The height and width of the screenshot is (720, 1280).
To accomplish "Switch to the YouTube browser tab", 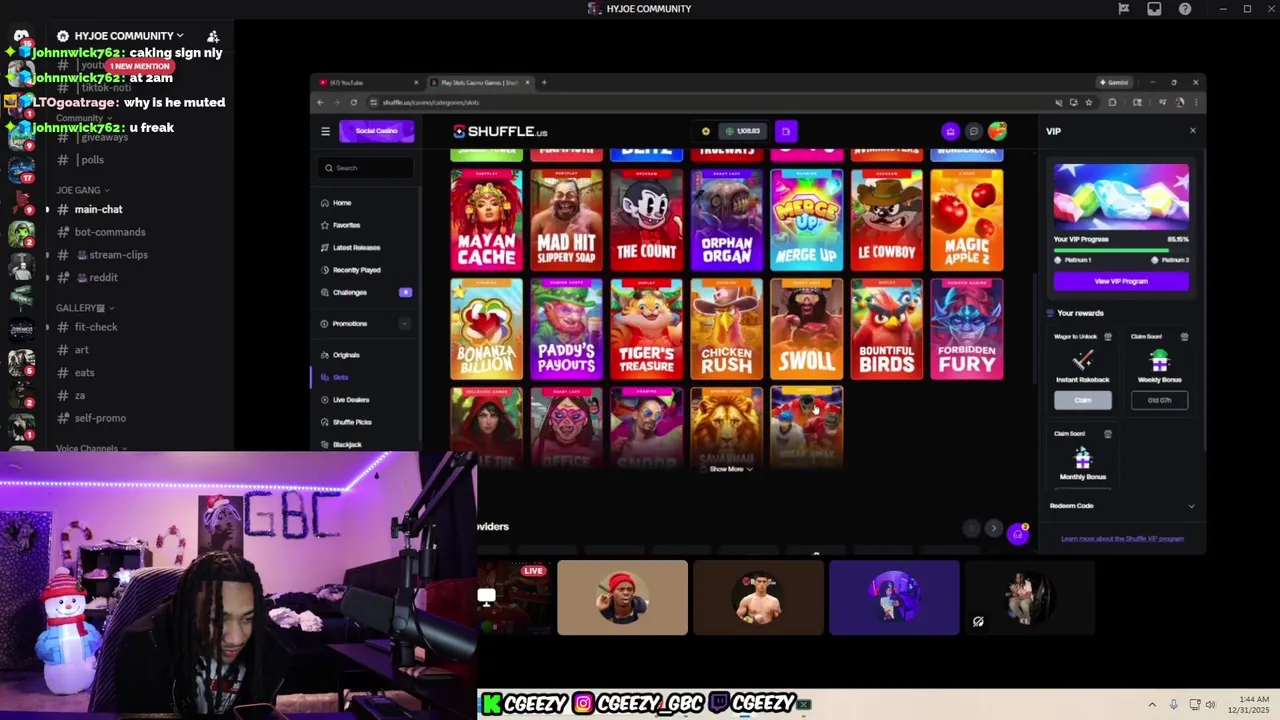I will point(366,82).
